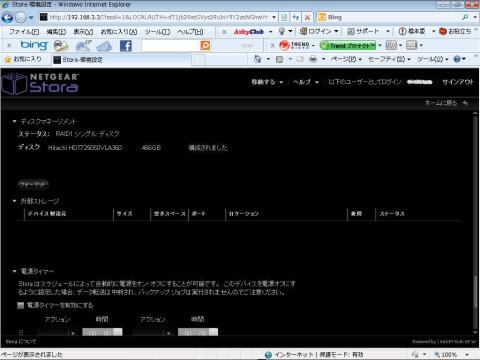Go back with the browser Back arrow
Image resolution: width=480 pixels, height=360 pixels.
point(8,17)
